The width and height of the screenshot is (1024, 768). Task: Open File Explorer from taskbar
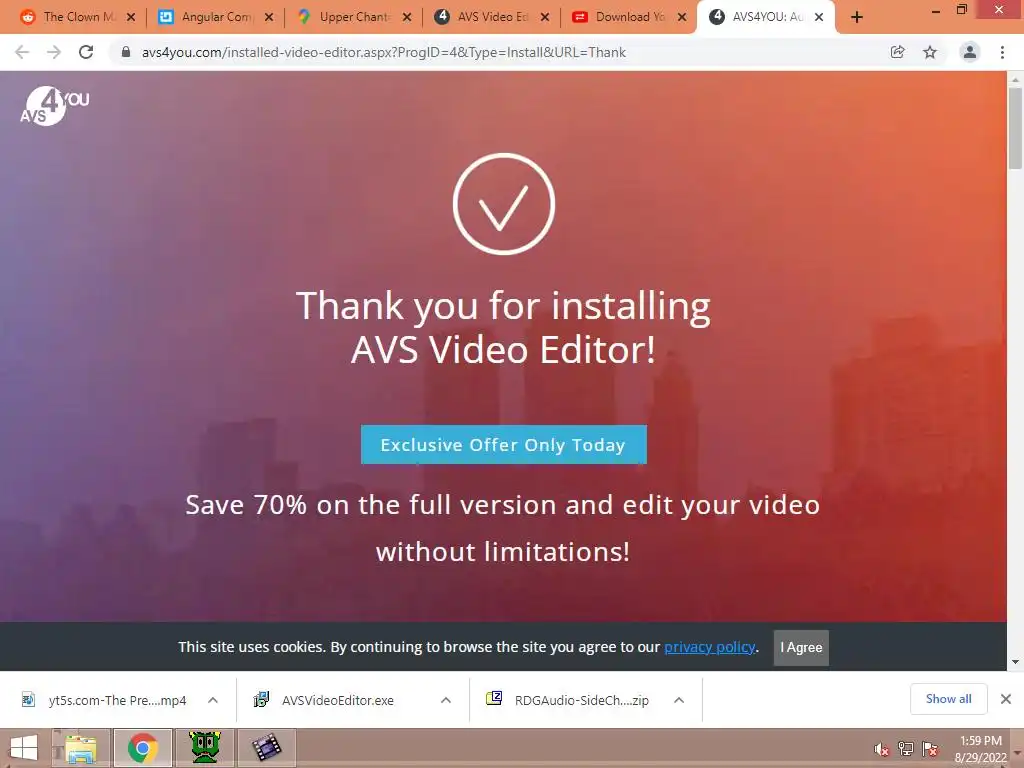point(81,748)
